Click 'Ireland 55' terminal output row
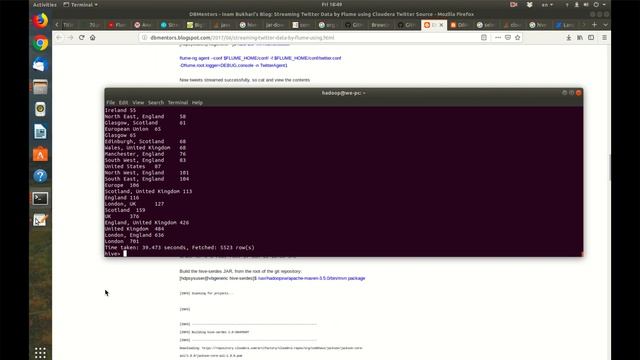The image size is (640, 360). [120, 110]
